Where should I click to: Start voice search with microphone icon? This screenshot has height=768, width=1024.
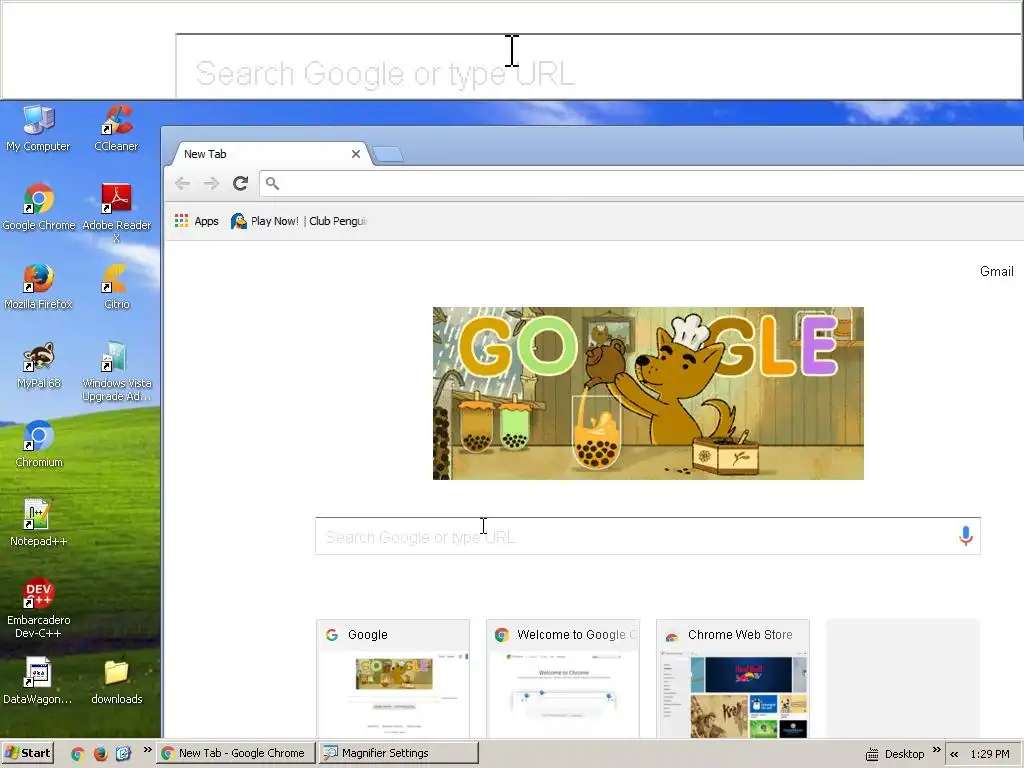(x=965, y=536)
